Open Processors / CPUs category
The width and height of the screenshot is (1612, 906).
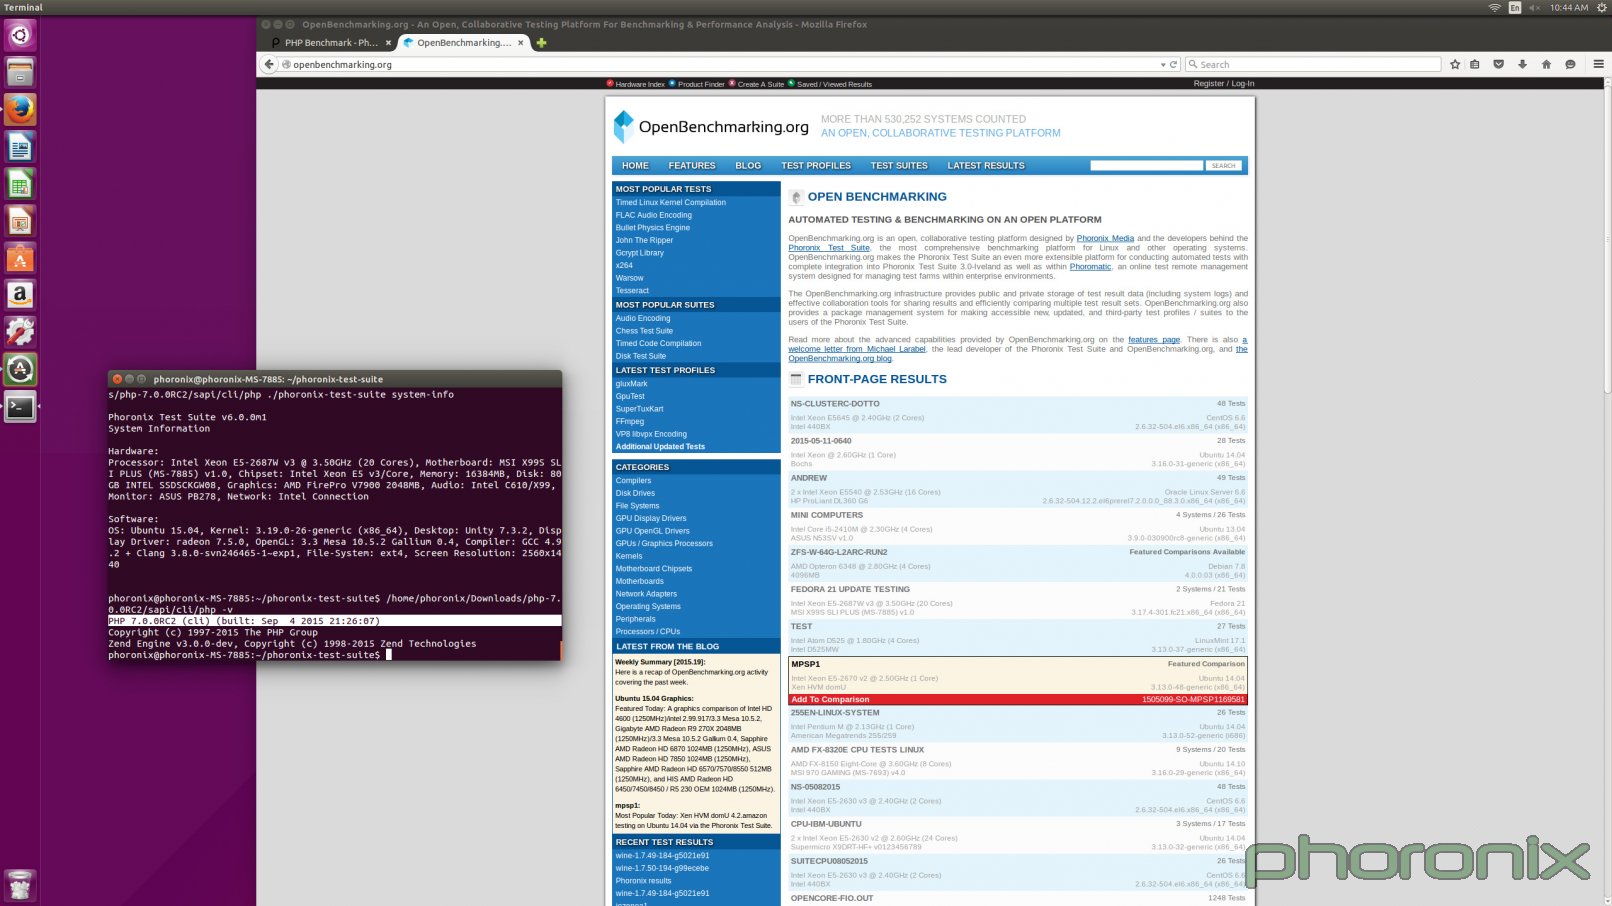point(648,632)
